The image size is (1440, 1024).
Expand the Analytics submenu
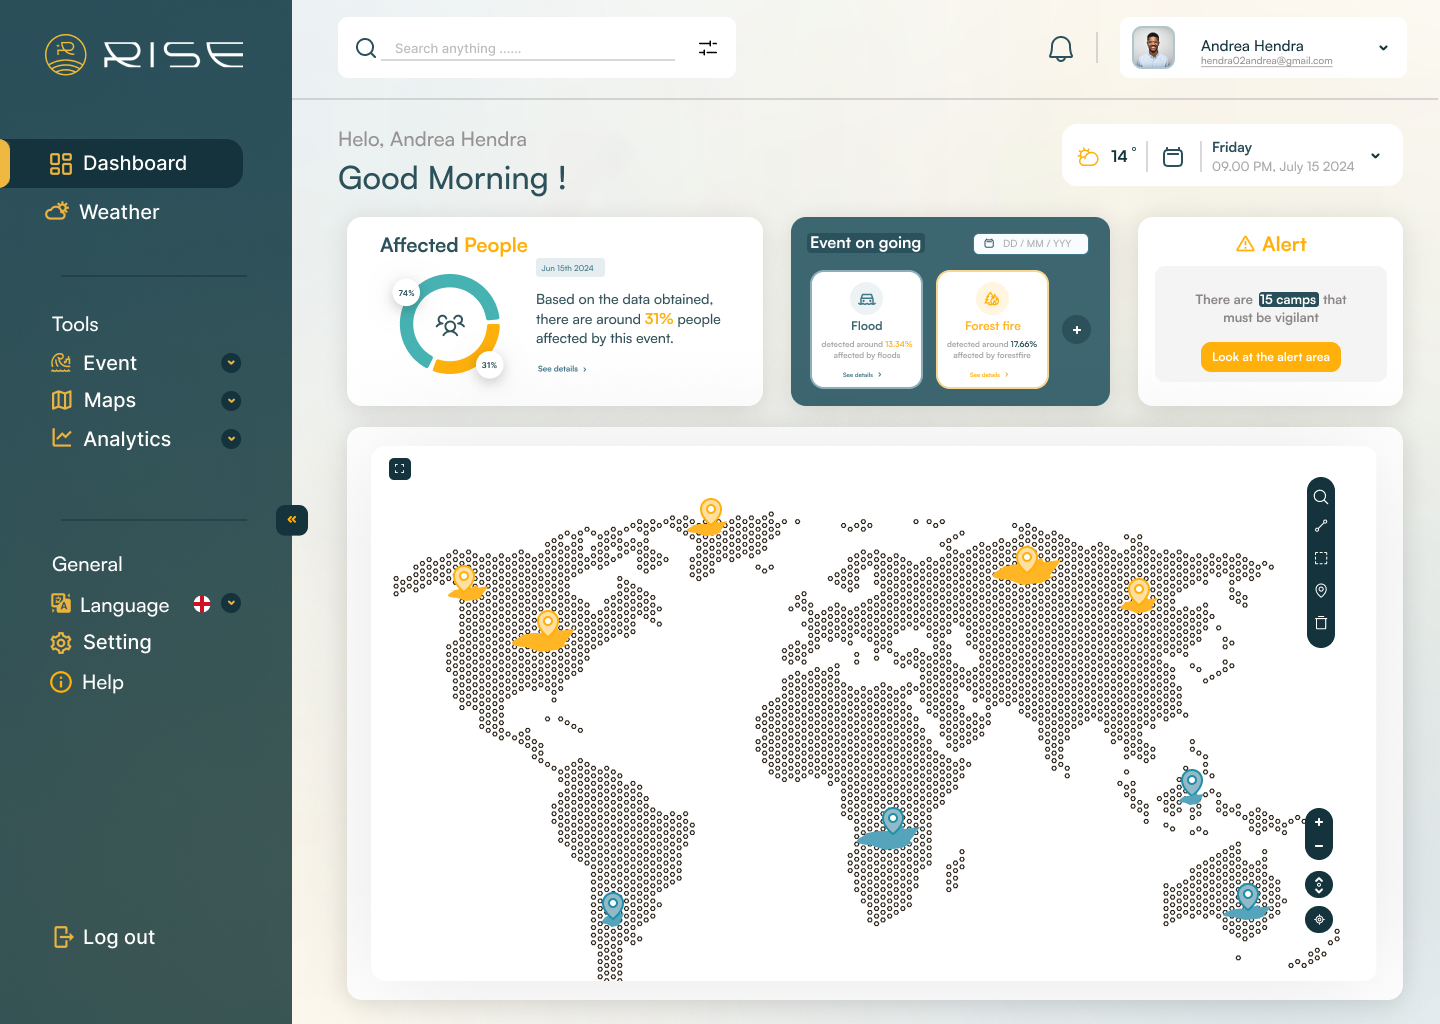click(x=231, y=439)
